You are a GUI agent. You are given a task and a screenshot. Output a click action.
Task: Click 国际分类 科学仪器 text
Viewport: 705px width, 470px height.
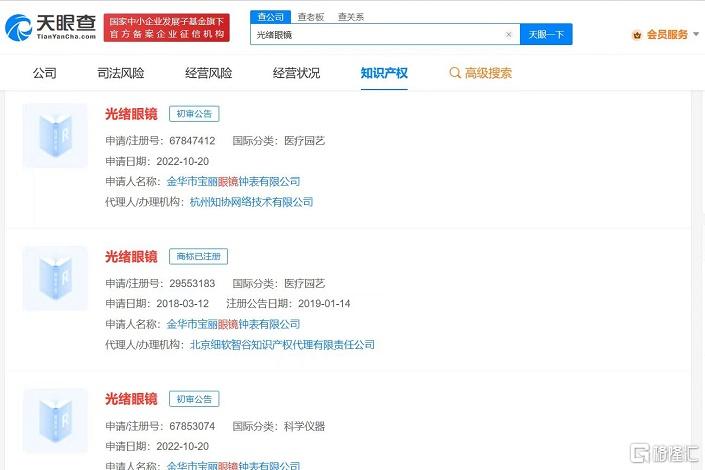click(279, 426)
